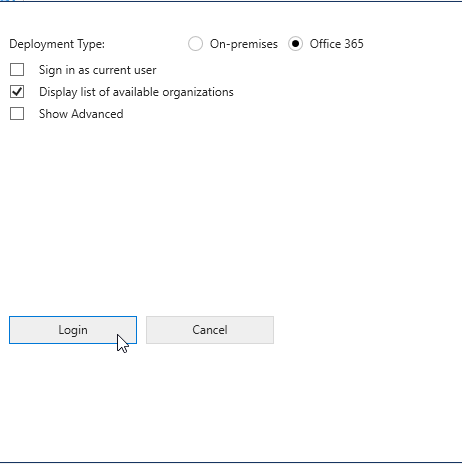462x464 pixels.
Task: Cancel the login dialog
Action: [210, 330]
